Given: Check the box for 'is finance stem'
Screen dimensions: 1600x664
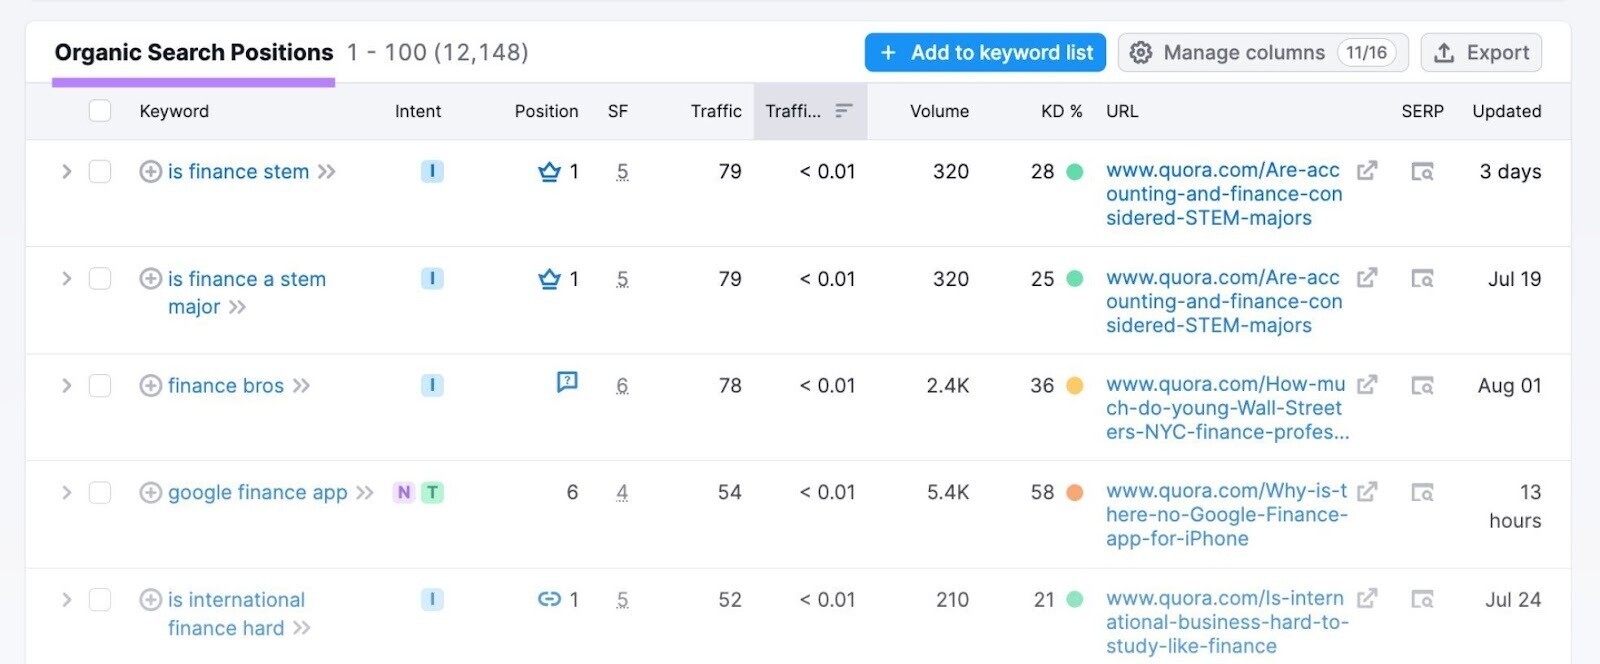Looking at the screenshot, I should coord(100,172).
